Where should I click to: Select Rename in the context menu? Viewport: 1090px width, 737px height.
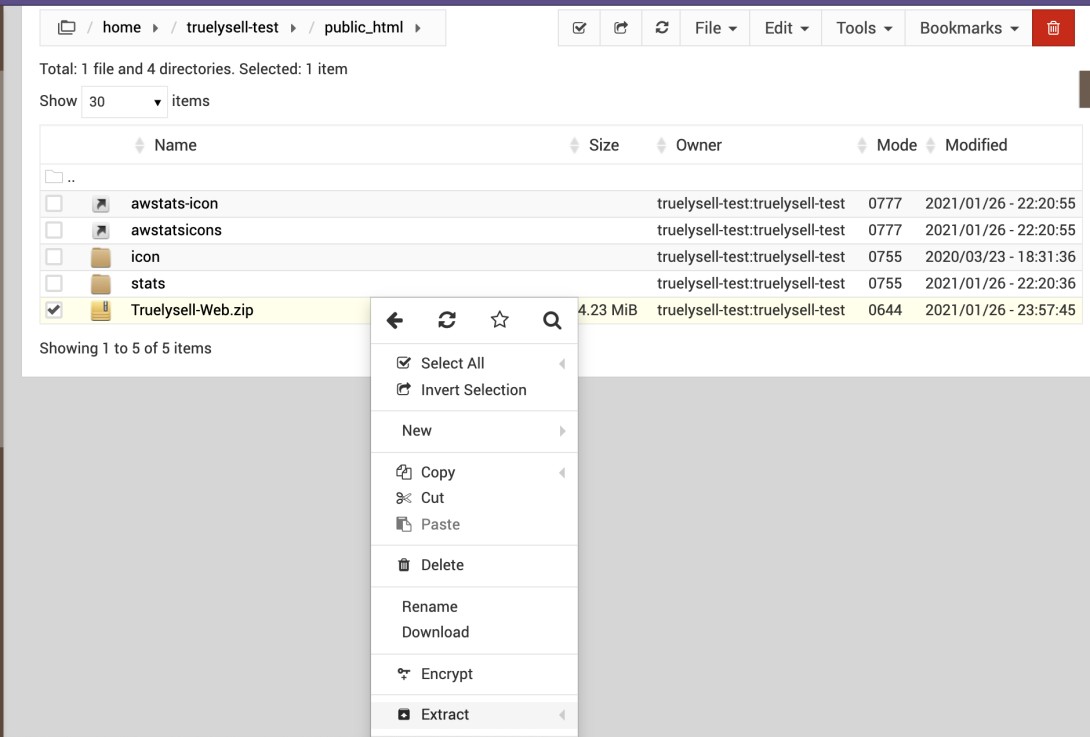pyautogui.click(x=429, y=606)
